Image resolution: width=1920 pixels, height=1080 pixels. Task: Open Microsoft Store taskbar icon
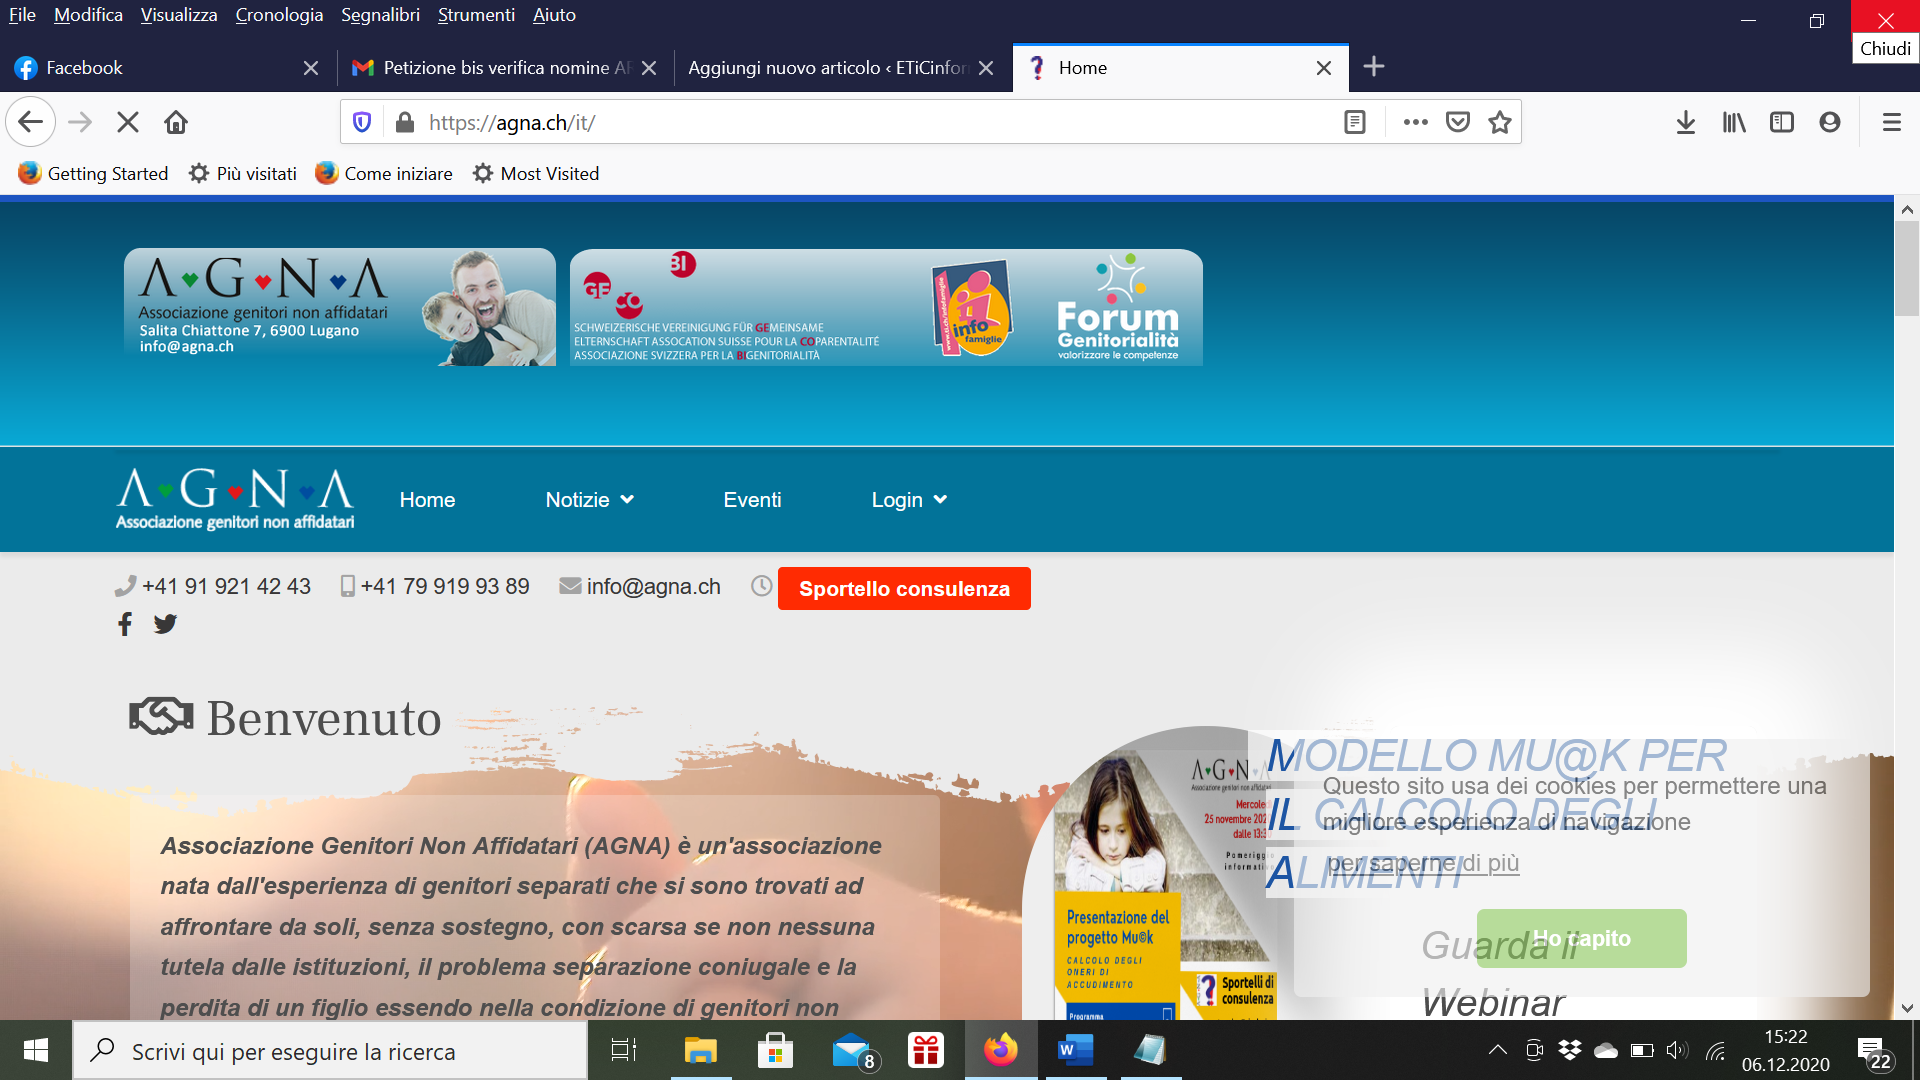pyautogui.click(x=775, y=1050)
